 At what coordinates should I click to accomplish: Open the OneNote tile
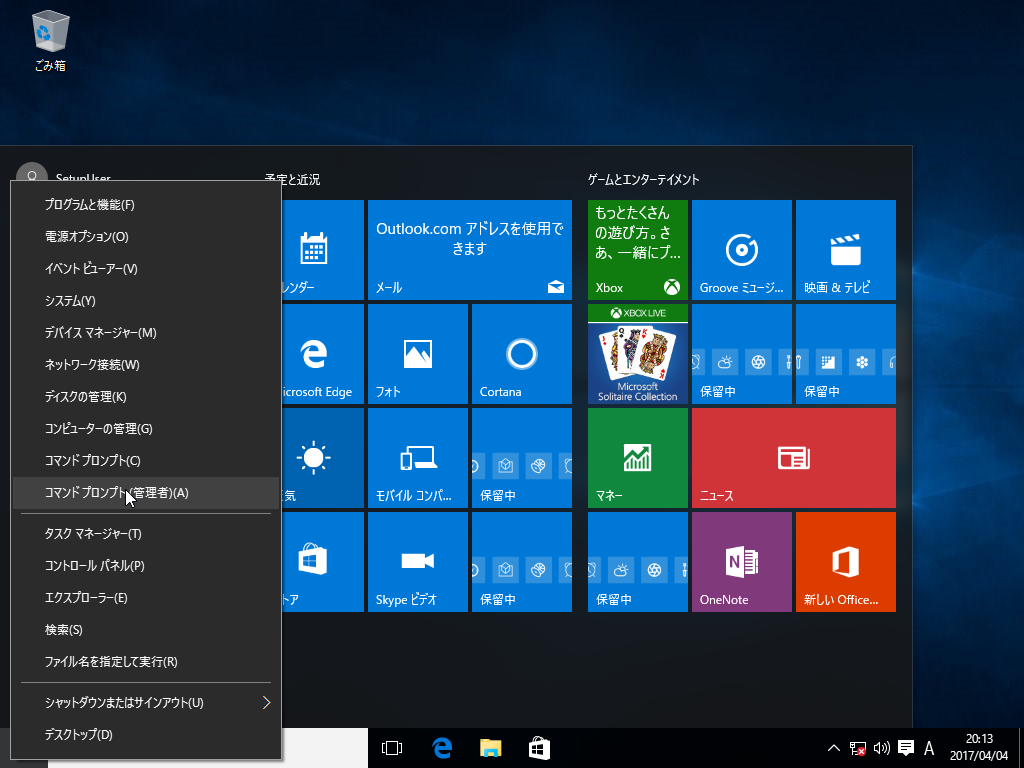tap(741, 562)
